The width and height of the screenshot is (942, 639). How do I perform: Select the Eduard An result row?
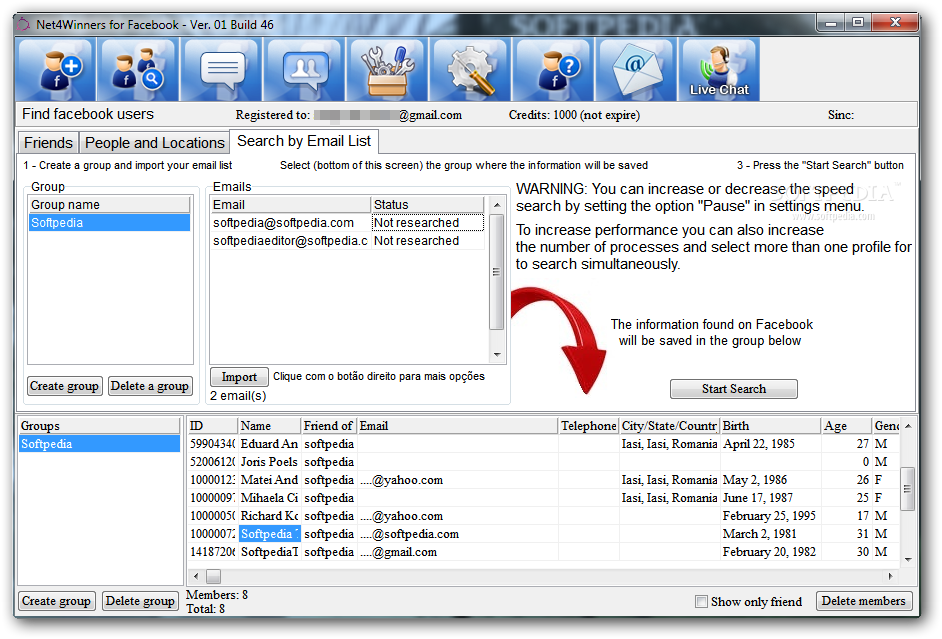[x=544, y=444]
